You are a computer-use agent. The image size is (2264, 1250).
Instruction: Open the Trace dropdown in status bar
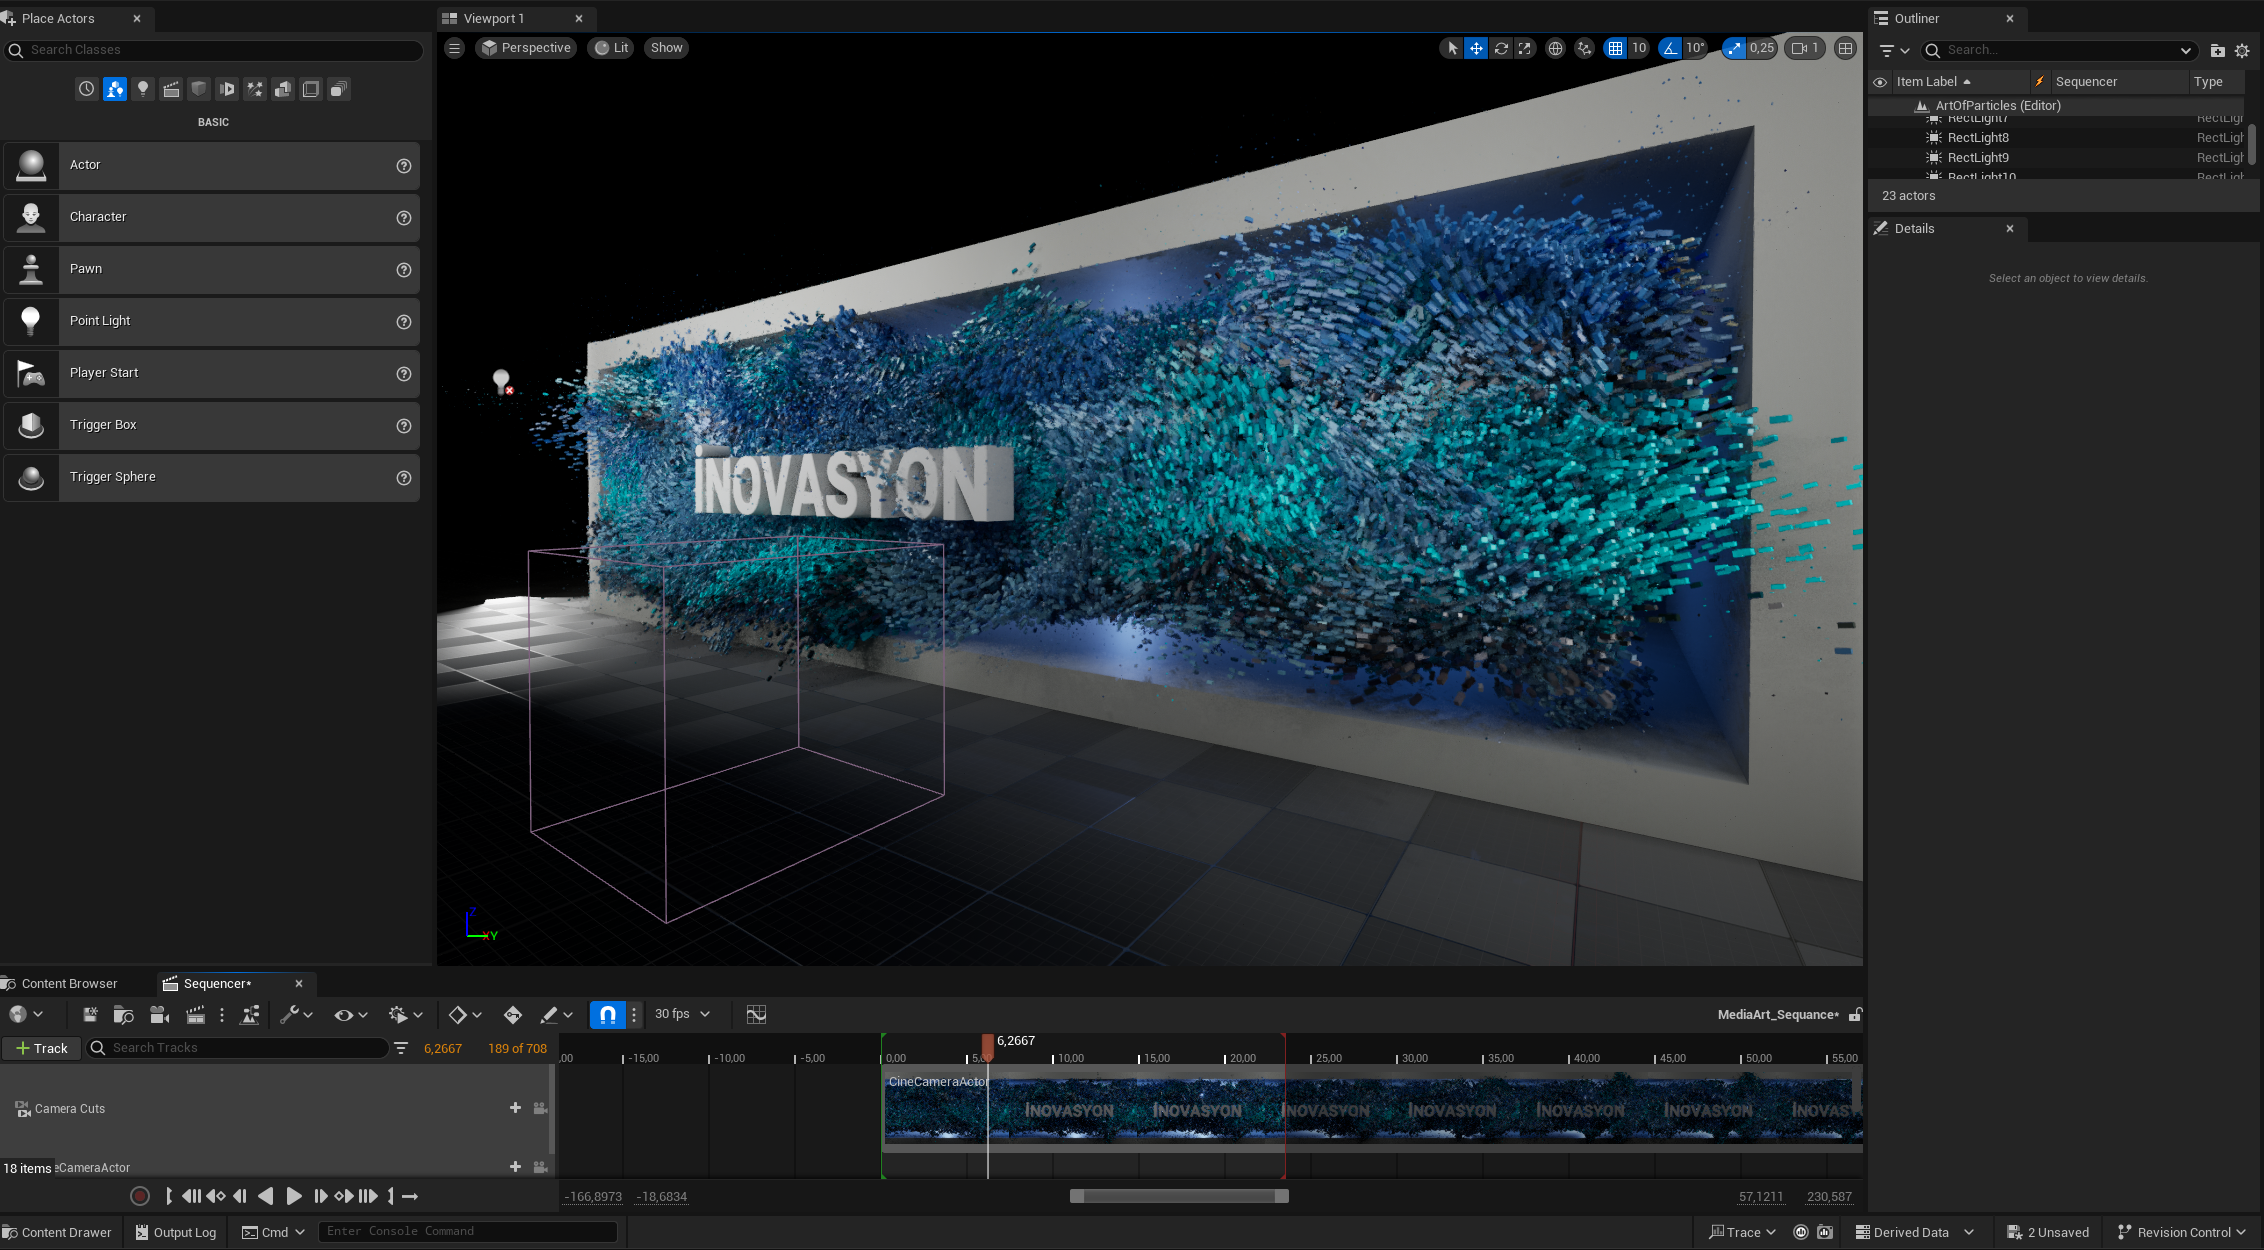pos(1742,1232)
